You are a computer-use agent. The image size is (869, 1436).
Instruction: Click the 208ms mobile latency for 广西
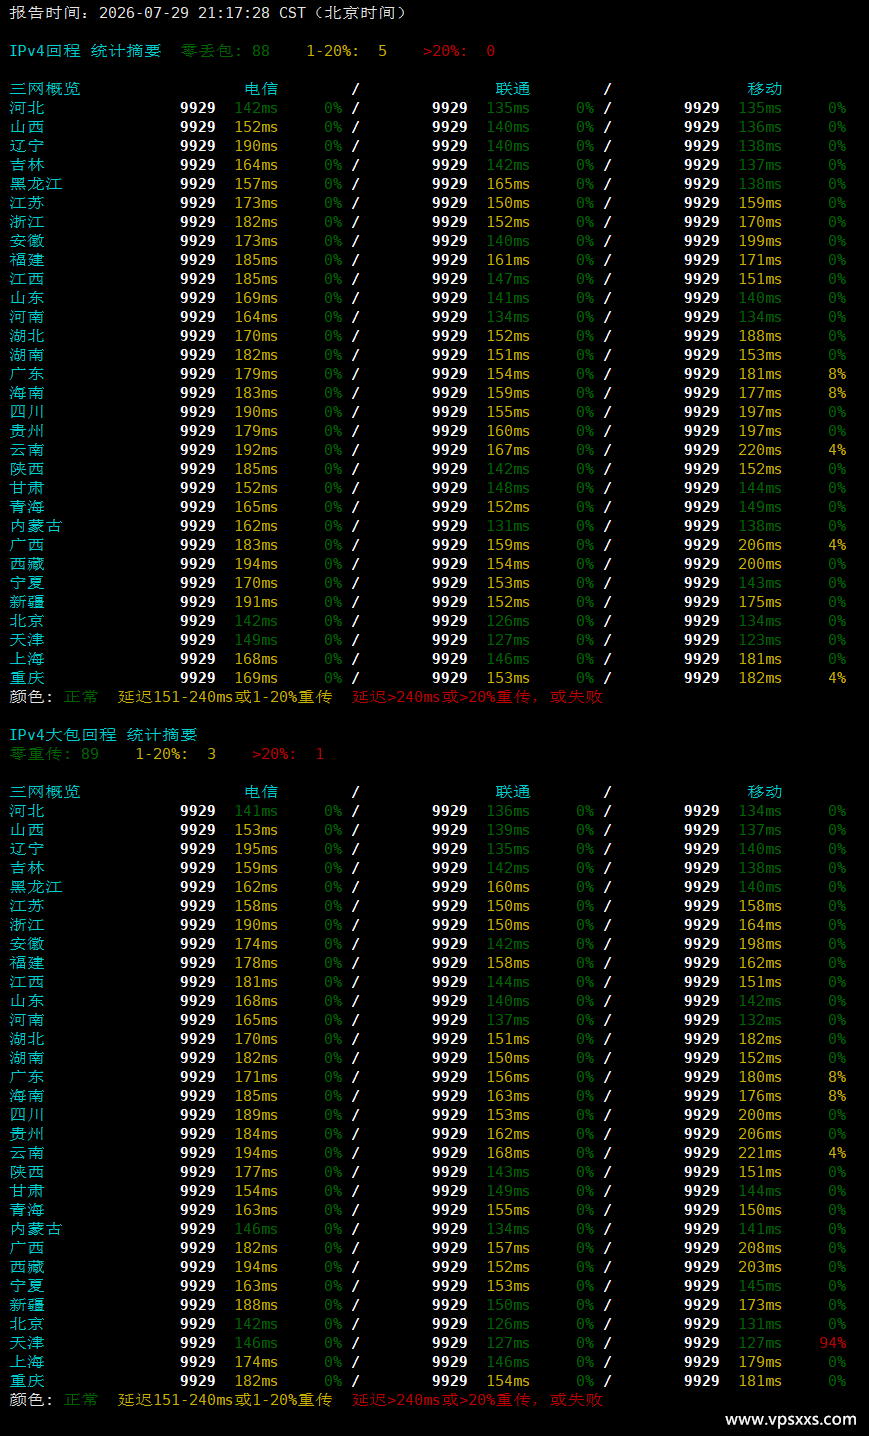click(x=760, y=1248)
